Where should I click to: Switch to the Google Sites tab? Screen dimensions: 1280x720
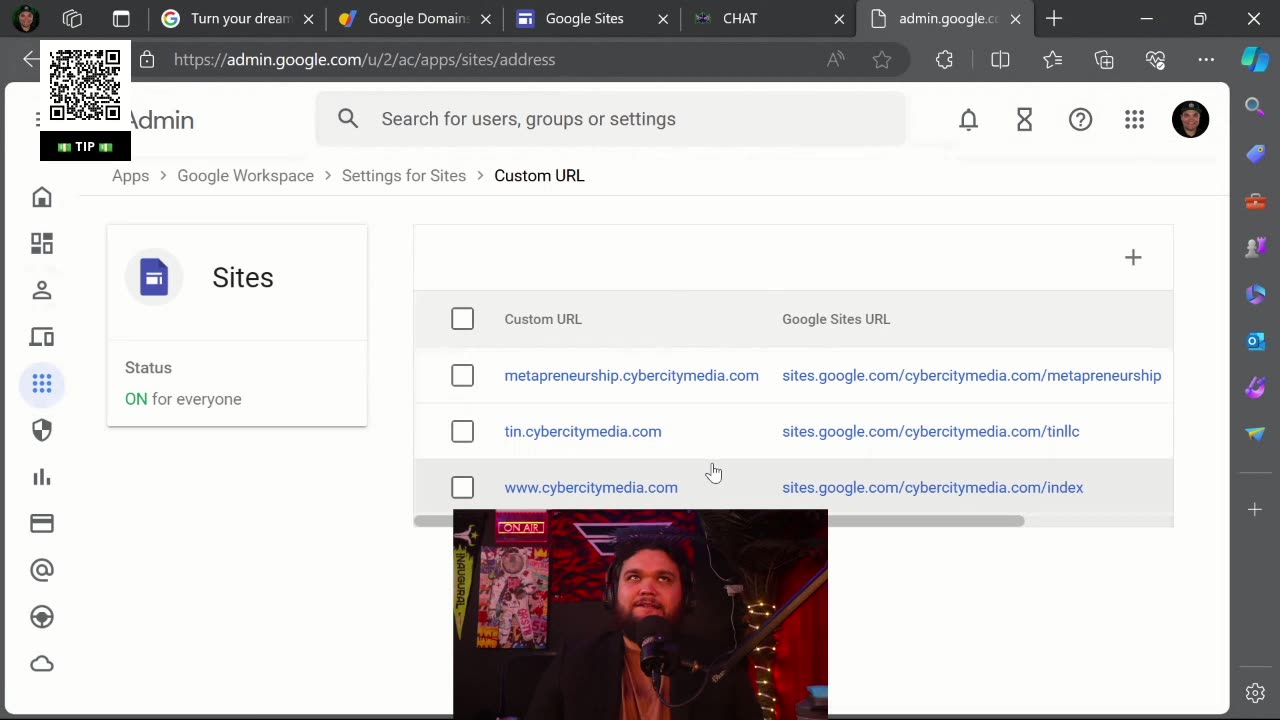(x=592, y=19)
